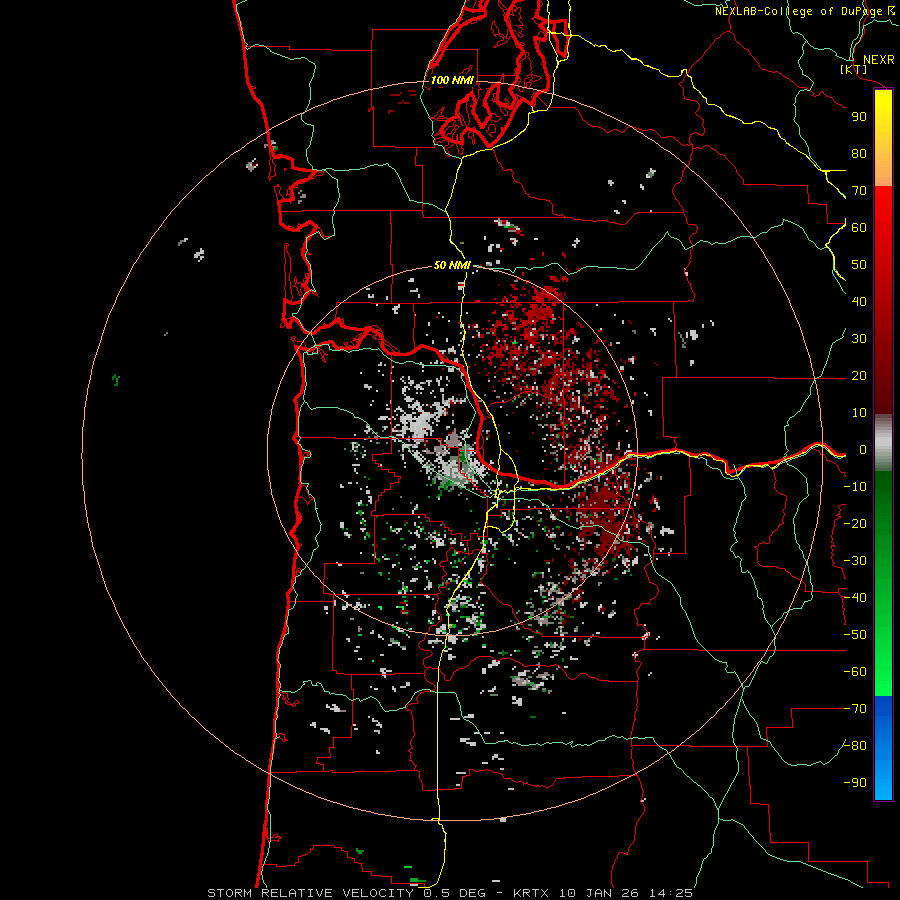Click the 60 value on velocity scale
Screen dimensions: 900x900
(x=859, y=228)
